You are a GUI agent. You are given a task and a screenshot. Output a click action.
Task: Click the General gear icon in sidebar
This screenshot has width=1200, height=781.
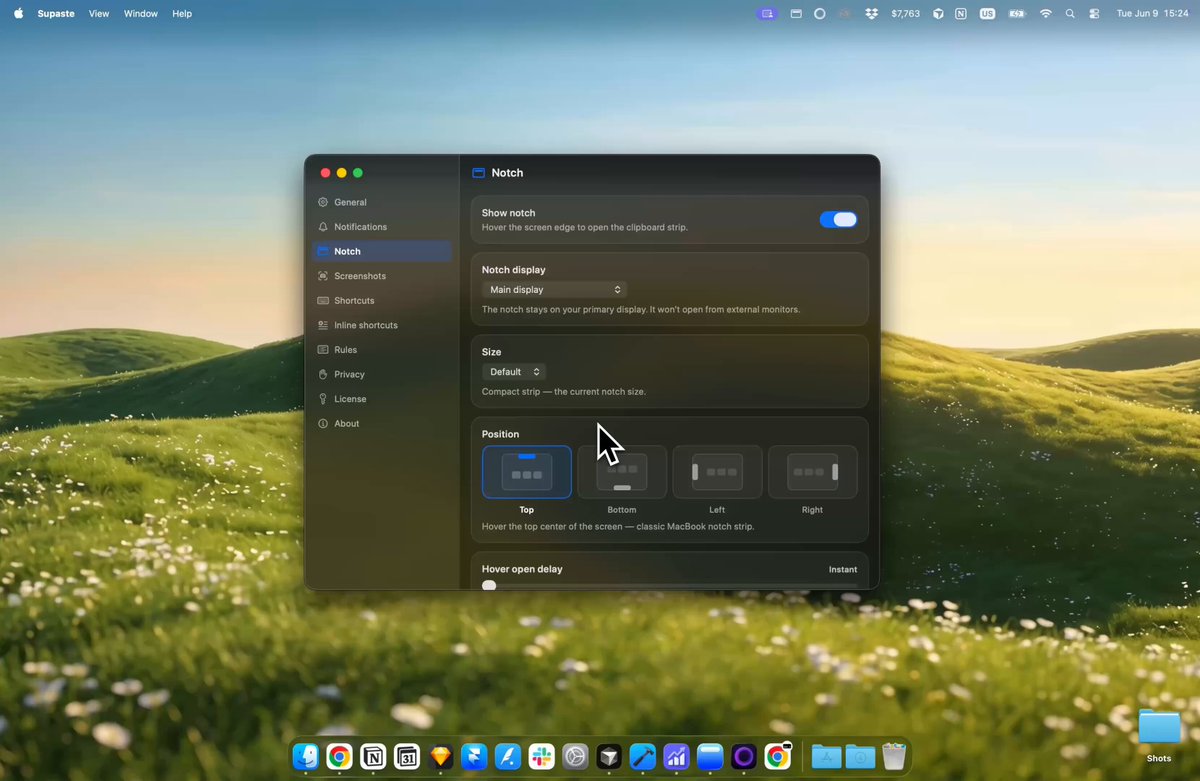click(x=323, y=202)
